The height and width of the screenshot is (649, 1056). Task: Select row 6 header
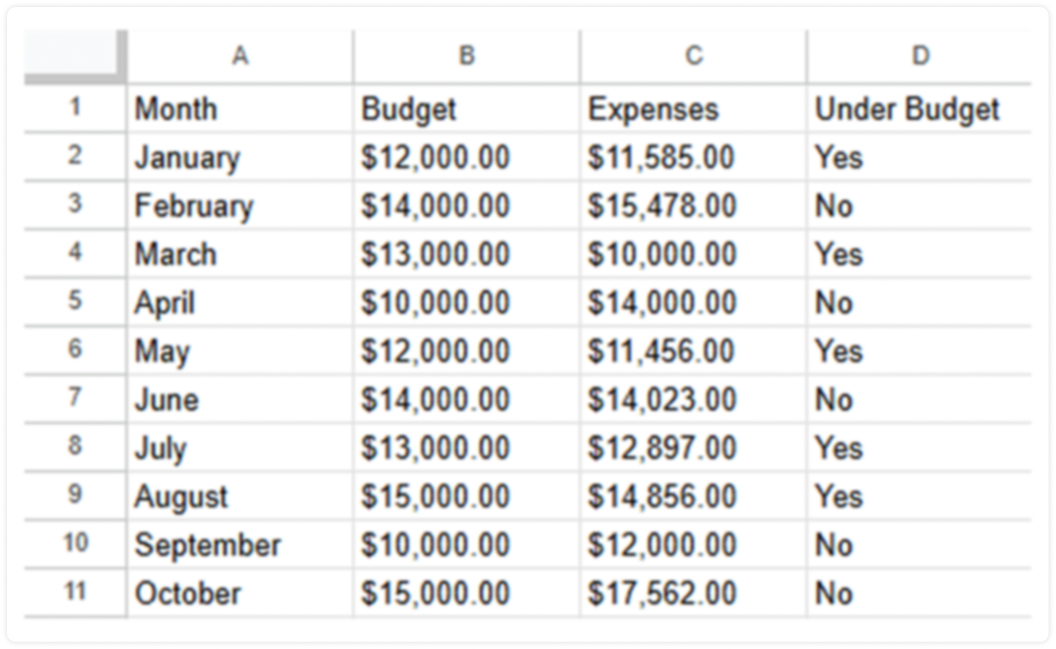click(x=75, y=351)
